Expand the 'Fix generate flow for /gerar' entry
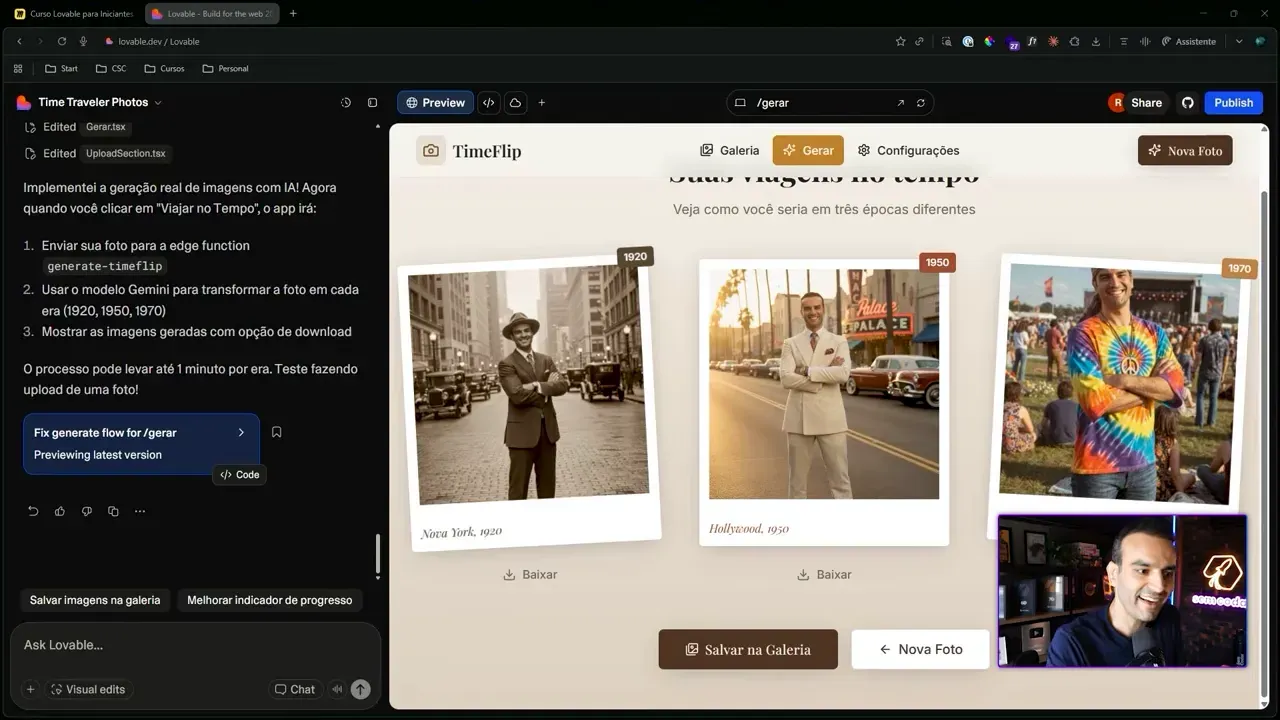1280x720 pixels. (240, 432)
